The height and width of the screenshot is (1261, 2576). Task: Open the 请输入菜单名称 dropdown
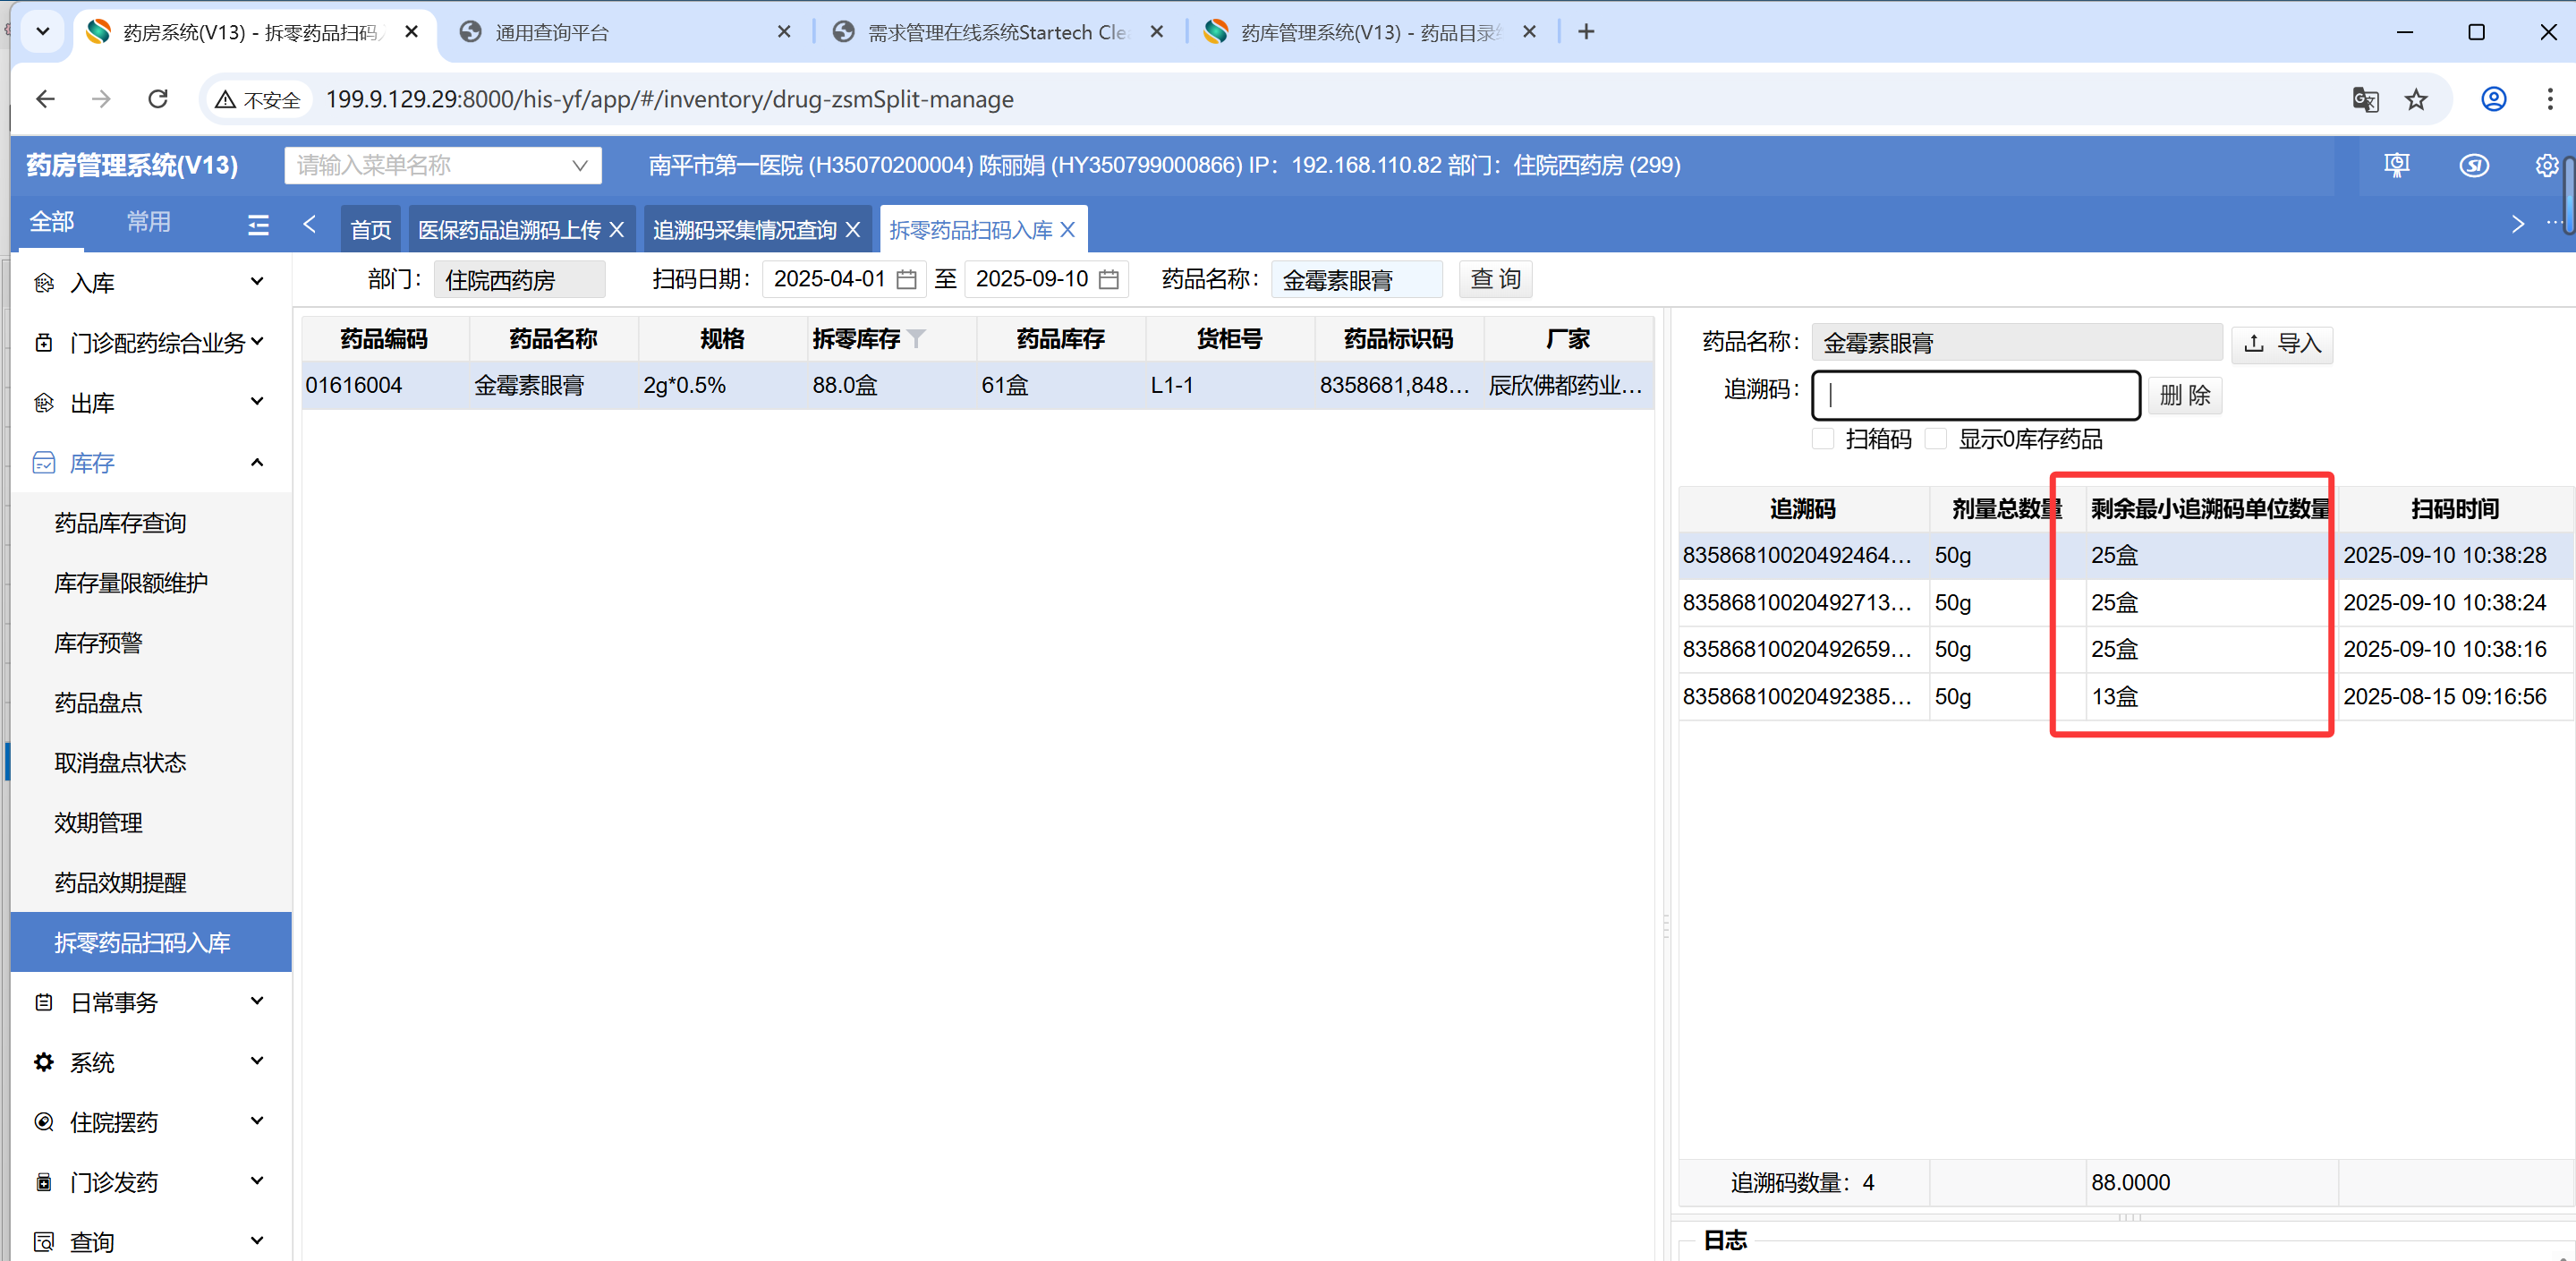tap(442, 165)
